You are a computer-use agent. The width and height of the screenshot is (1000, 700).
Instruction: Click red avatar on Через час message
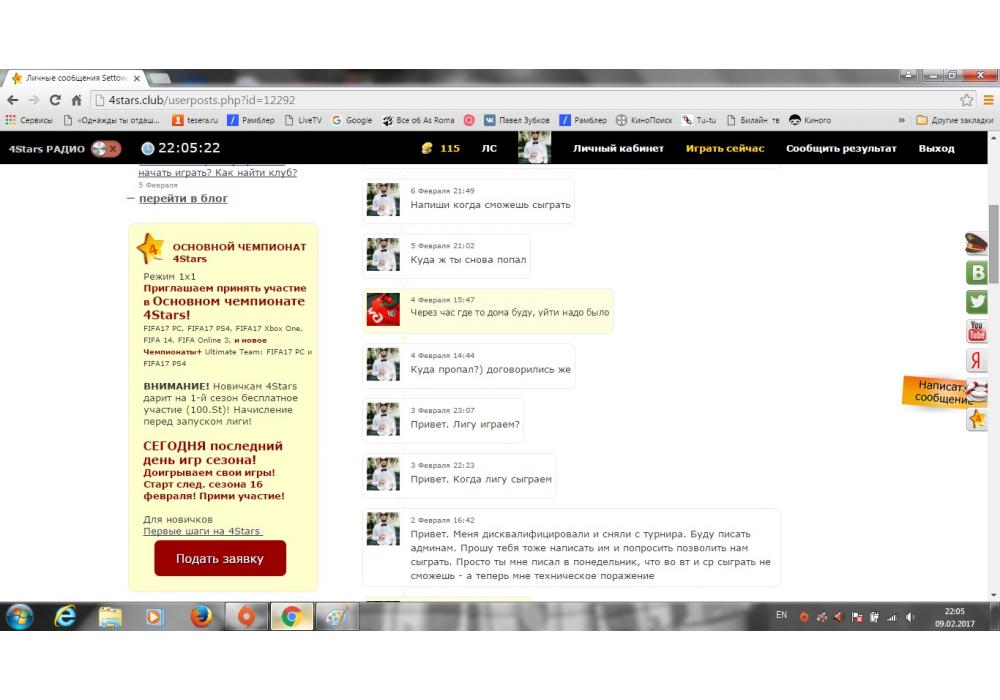click(x=383, y=309)
